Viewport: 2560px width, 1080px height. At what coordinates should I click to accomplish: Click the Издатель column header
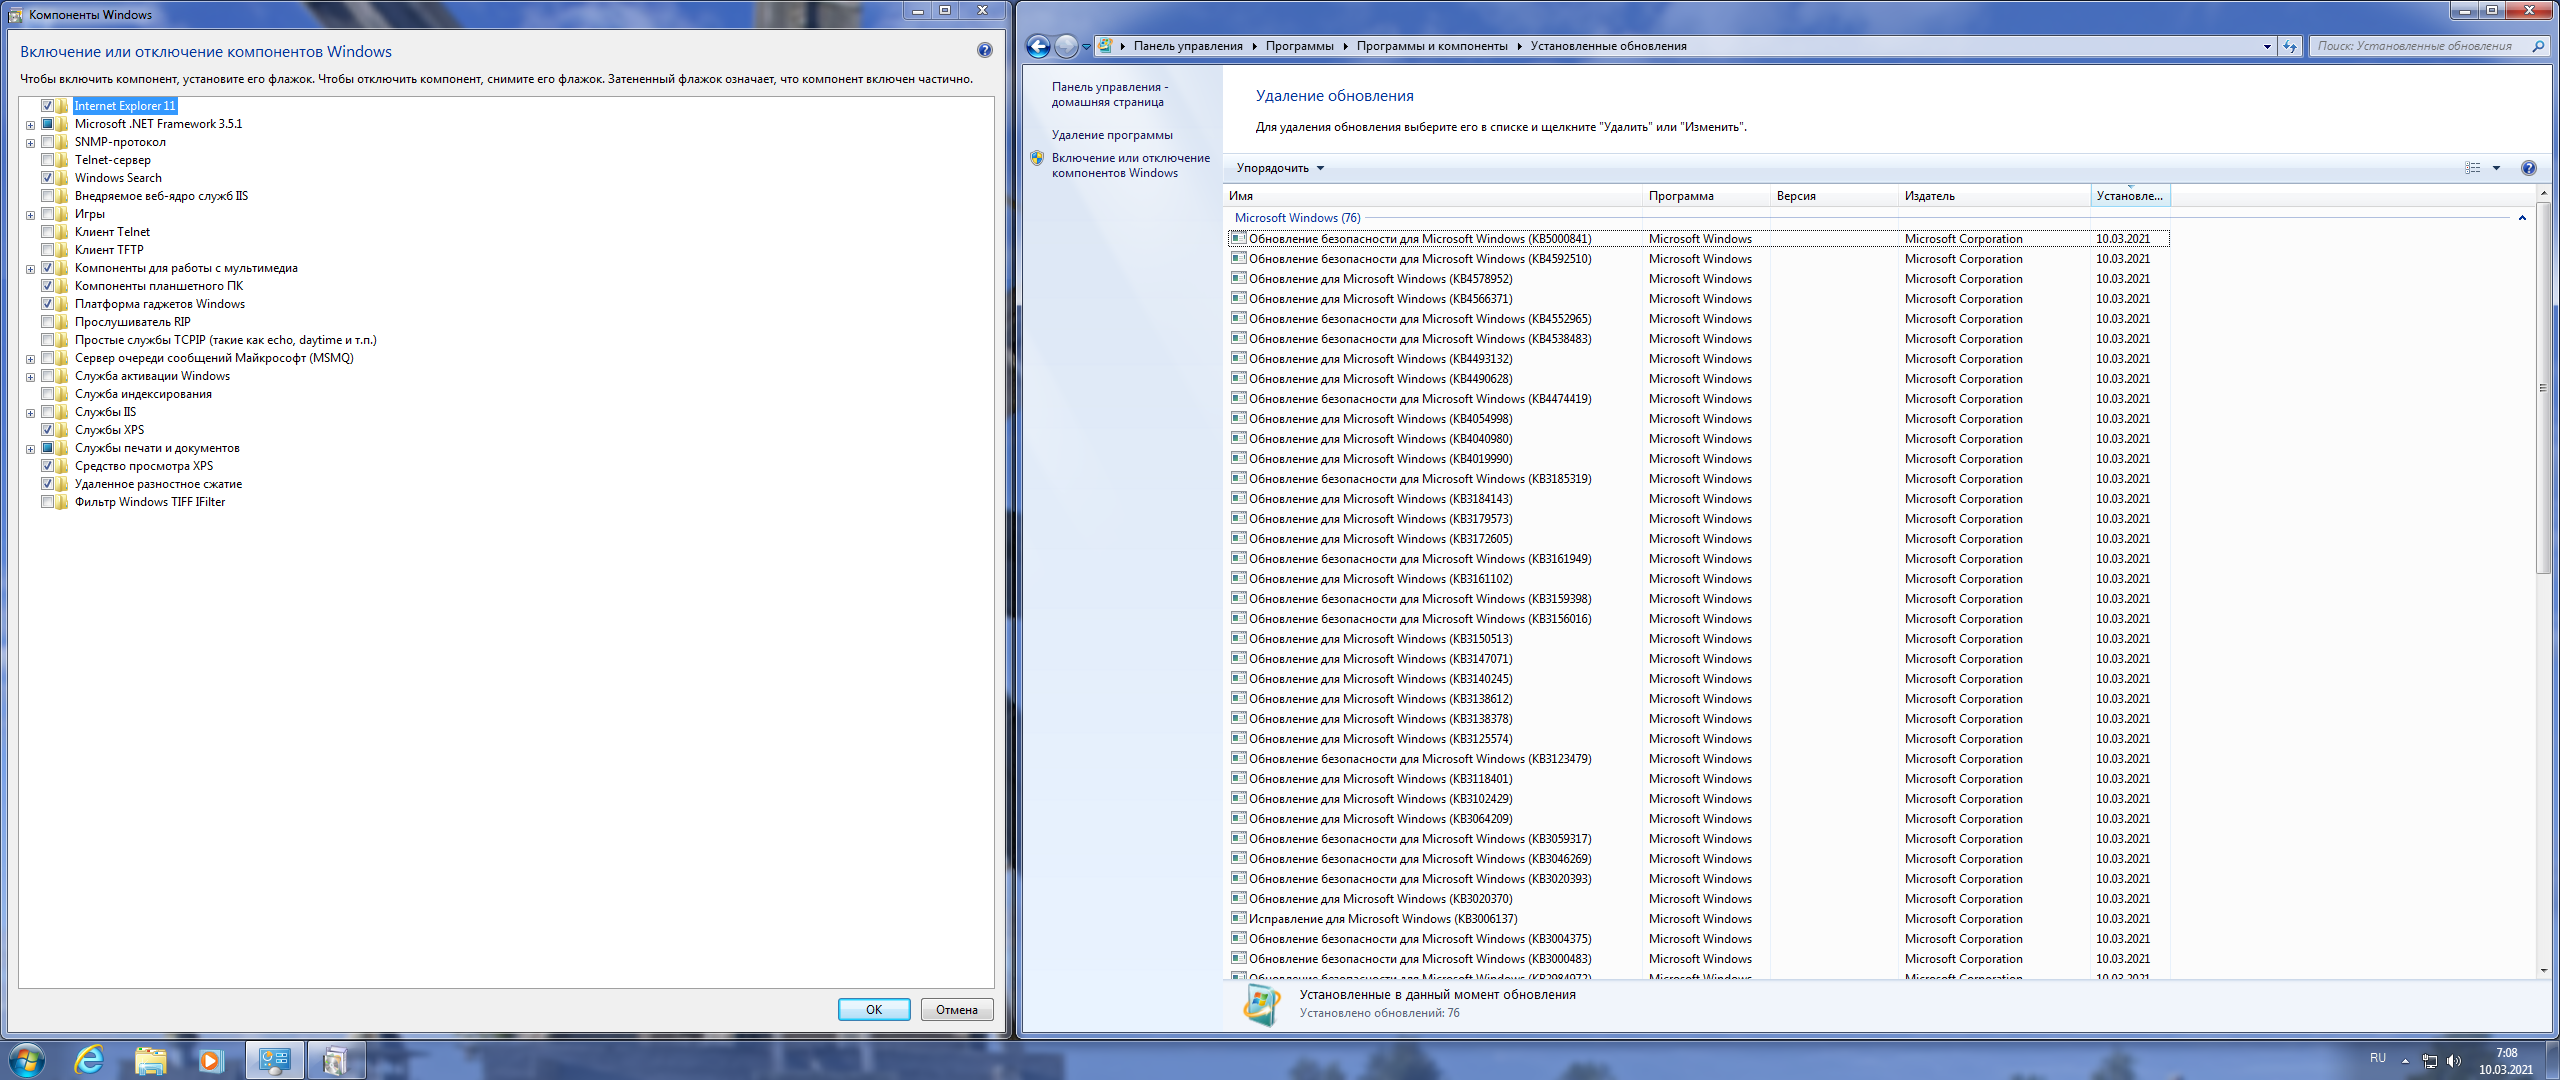click(1930, 196)
